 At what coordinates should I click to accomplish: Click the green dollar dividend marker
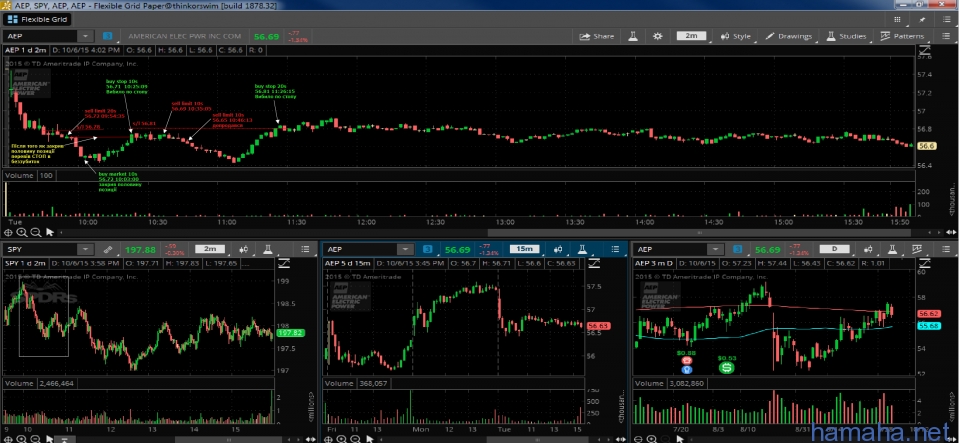(727, 368)
